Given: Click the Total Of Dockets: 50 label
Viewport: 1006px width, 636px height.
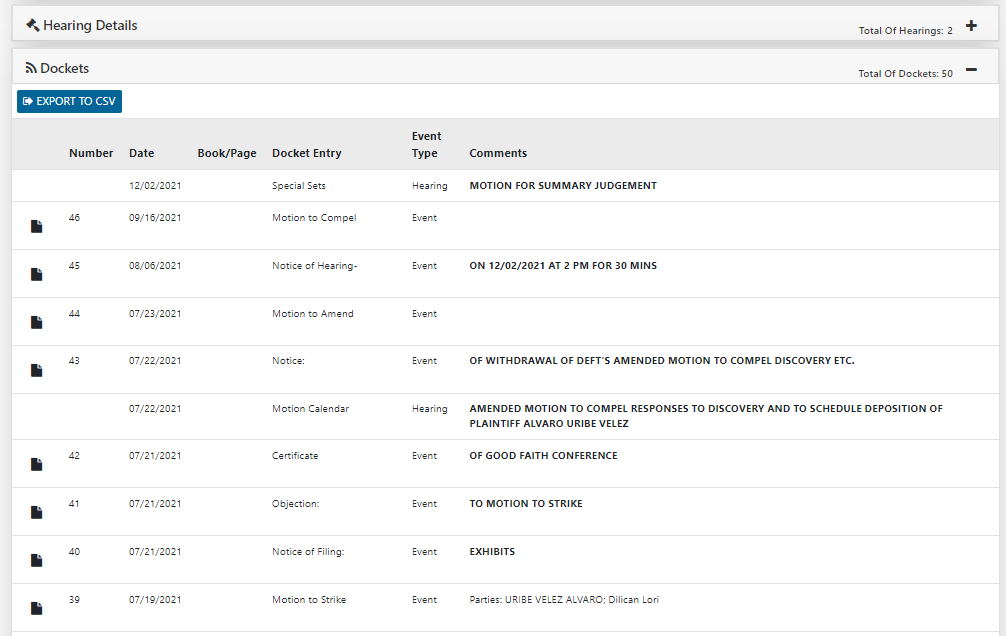Looking at the screenshot, I should [906, 74].
